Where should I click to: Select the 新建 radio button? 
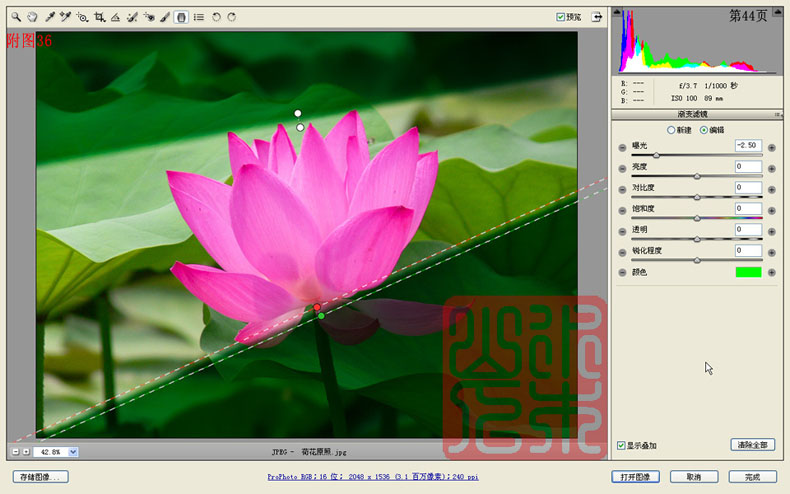click(x=671, y=130)
